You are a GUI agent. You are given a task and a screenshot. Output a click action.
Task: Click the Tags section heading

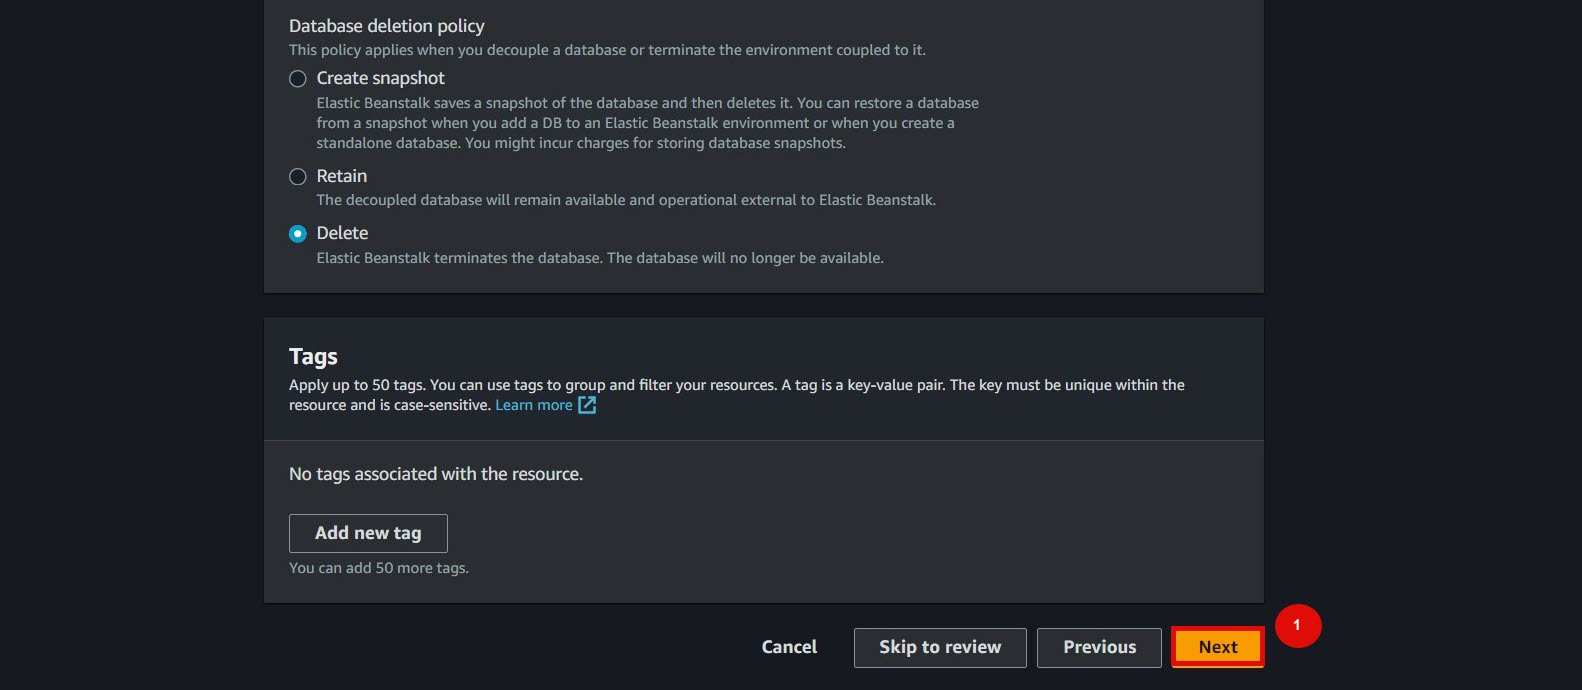(x=313, y=357)
